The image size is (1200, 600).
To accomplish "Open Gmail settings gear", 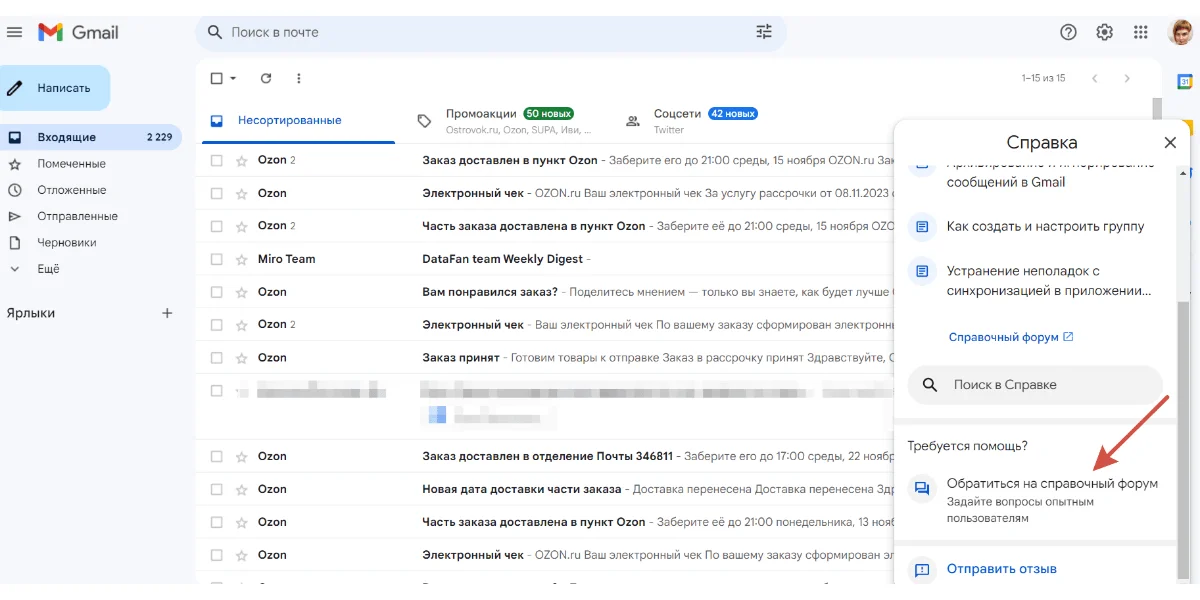I will coord(1104,32).
